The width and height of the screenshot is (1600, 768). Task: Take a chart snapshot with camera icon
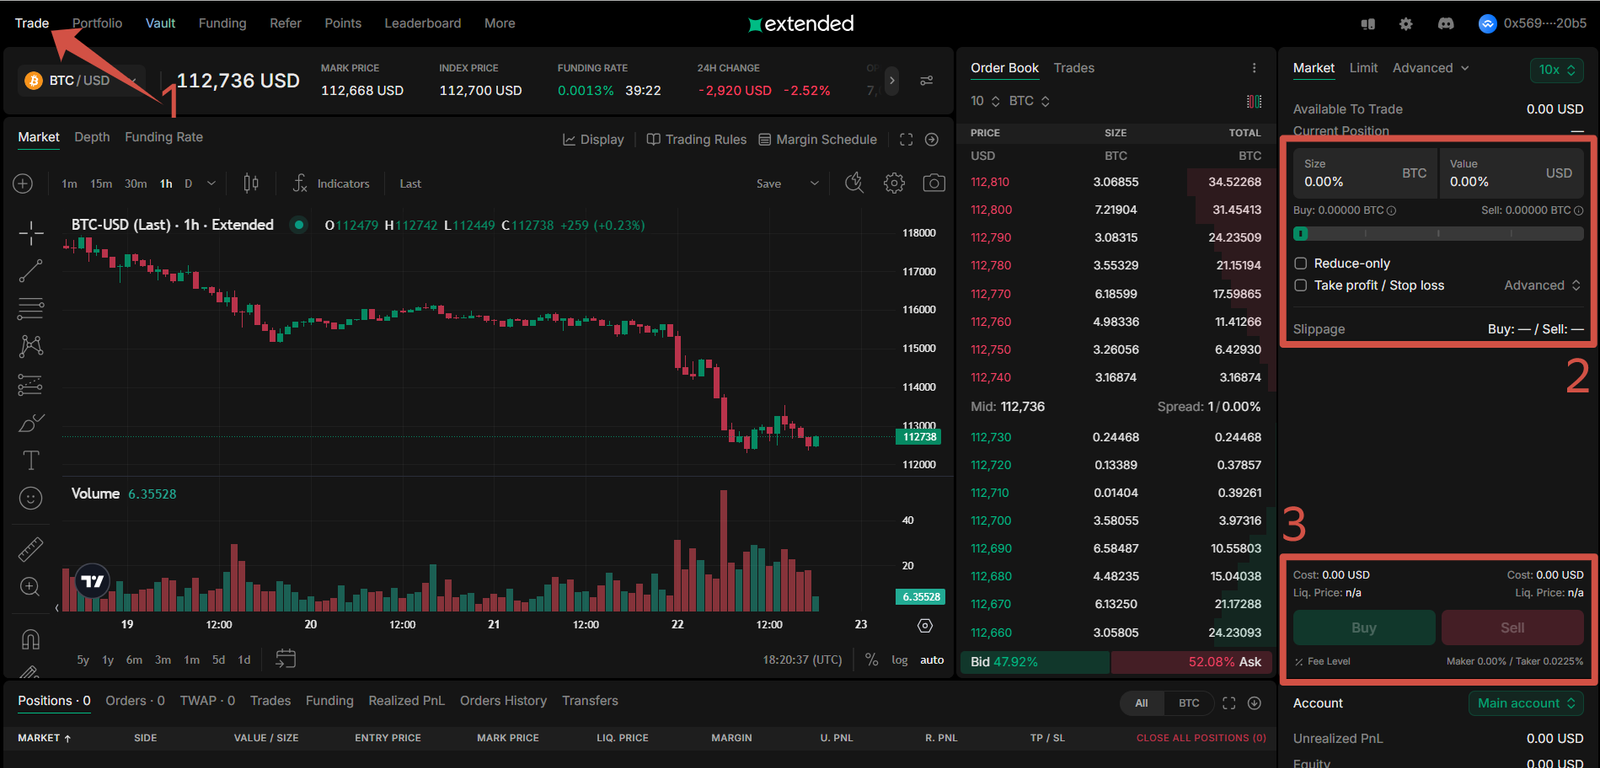coord(934,183)
